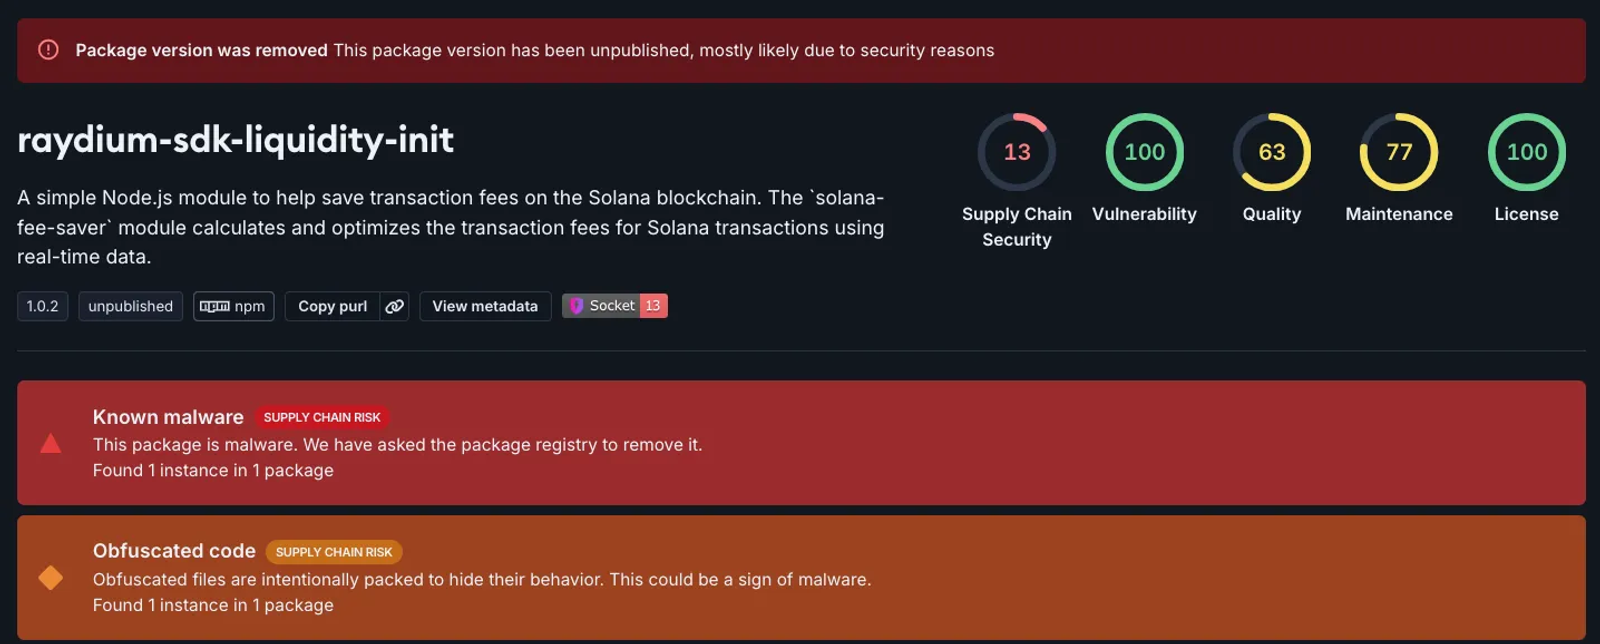Click the Socket shield badge icon
1600x644 pixels.
pyautogui.click(x=577, y=306)
